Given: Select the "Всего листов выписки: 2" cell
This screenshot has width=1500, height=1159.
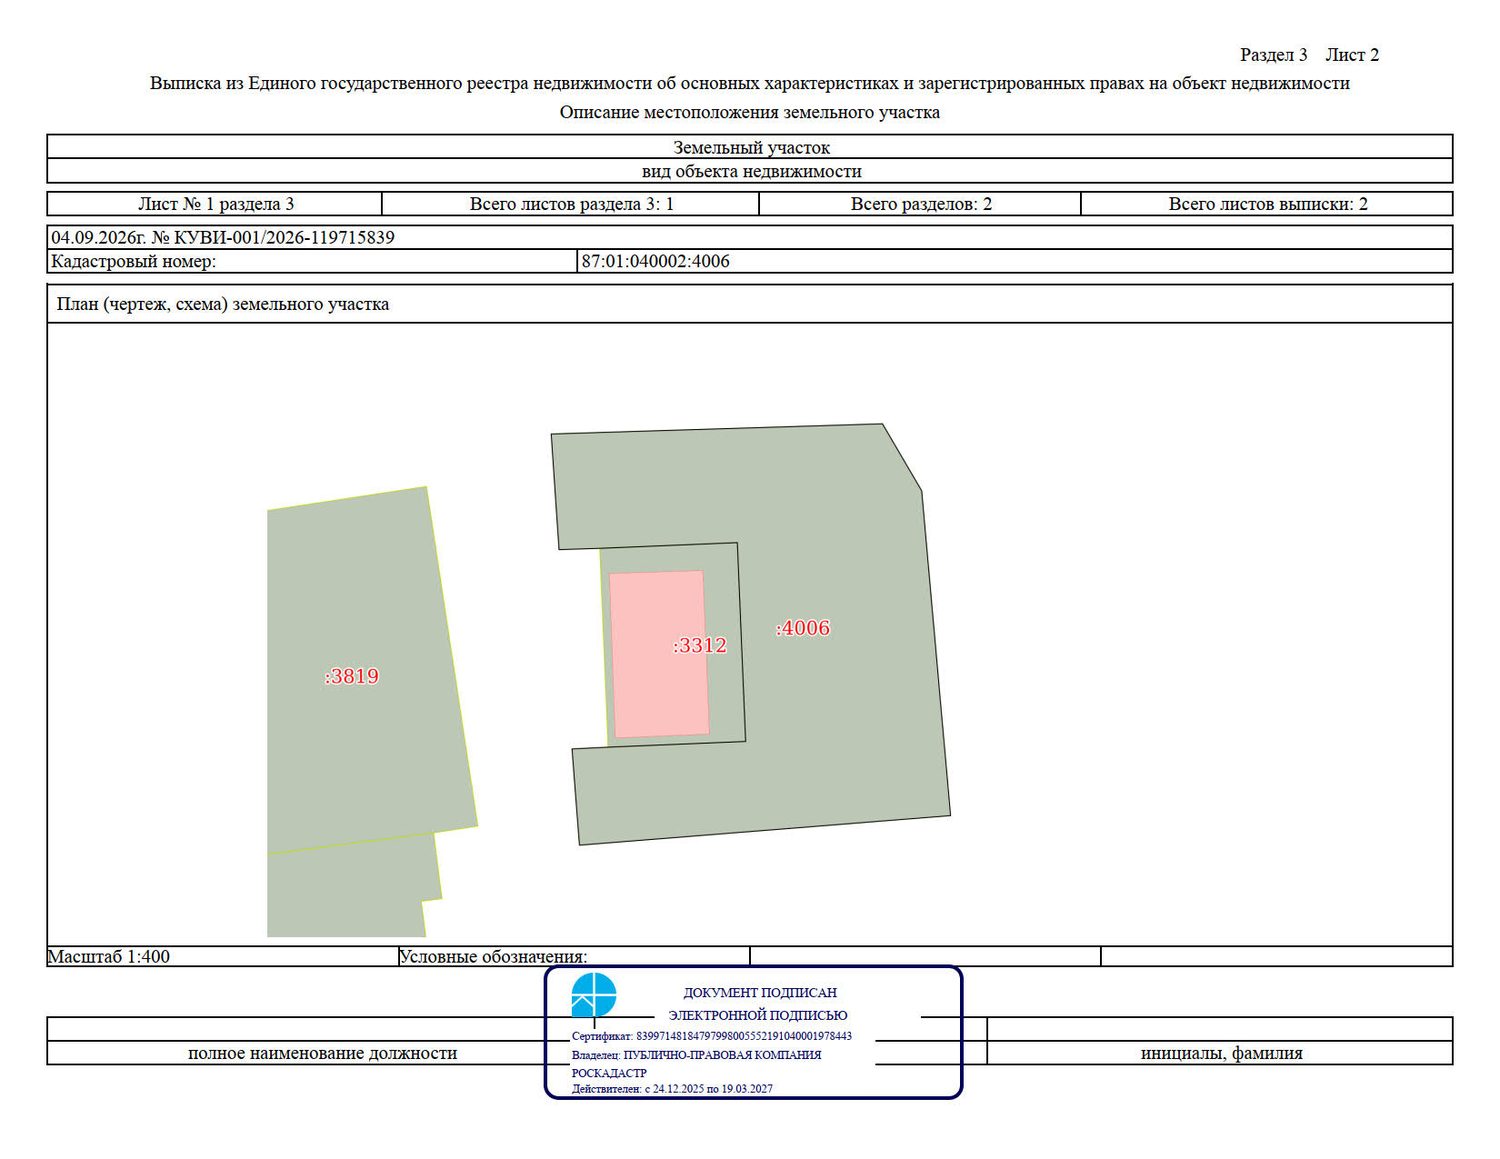Looking at the screenshot, I should [1267, 204].
